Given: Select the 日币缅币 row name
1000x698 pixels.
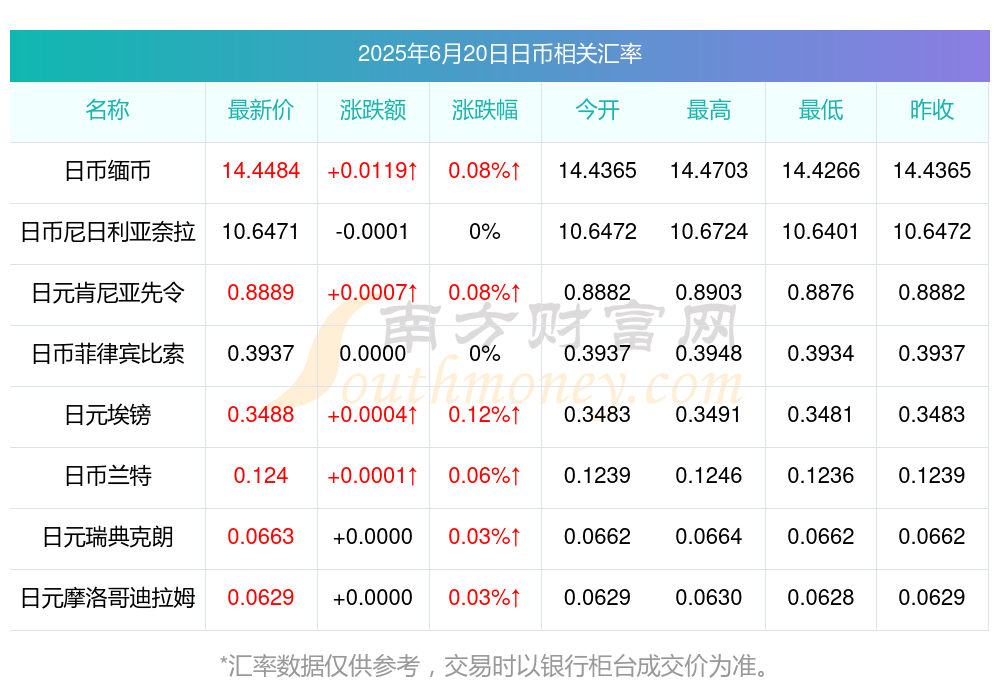Looking at the screenshot, I should 107,171.
